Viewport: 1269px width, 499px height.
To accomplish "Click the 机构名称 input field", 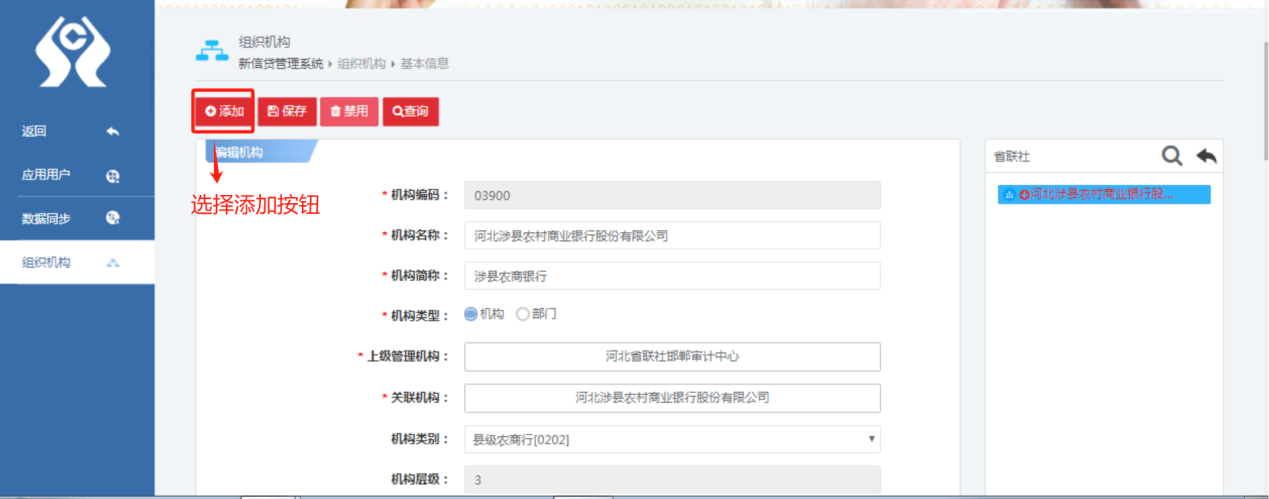I will 672,236.
